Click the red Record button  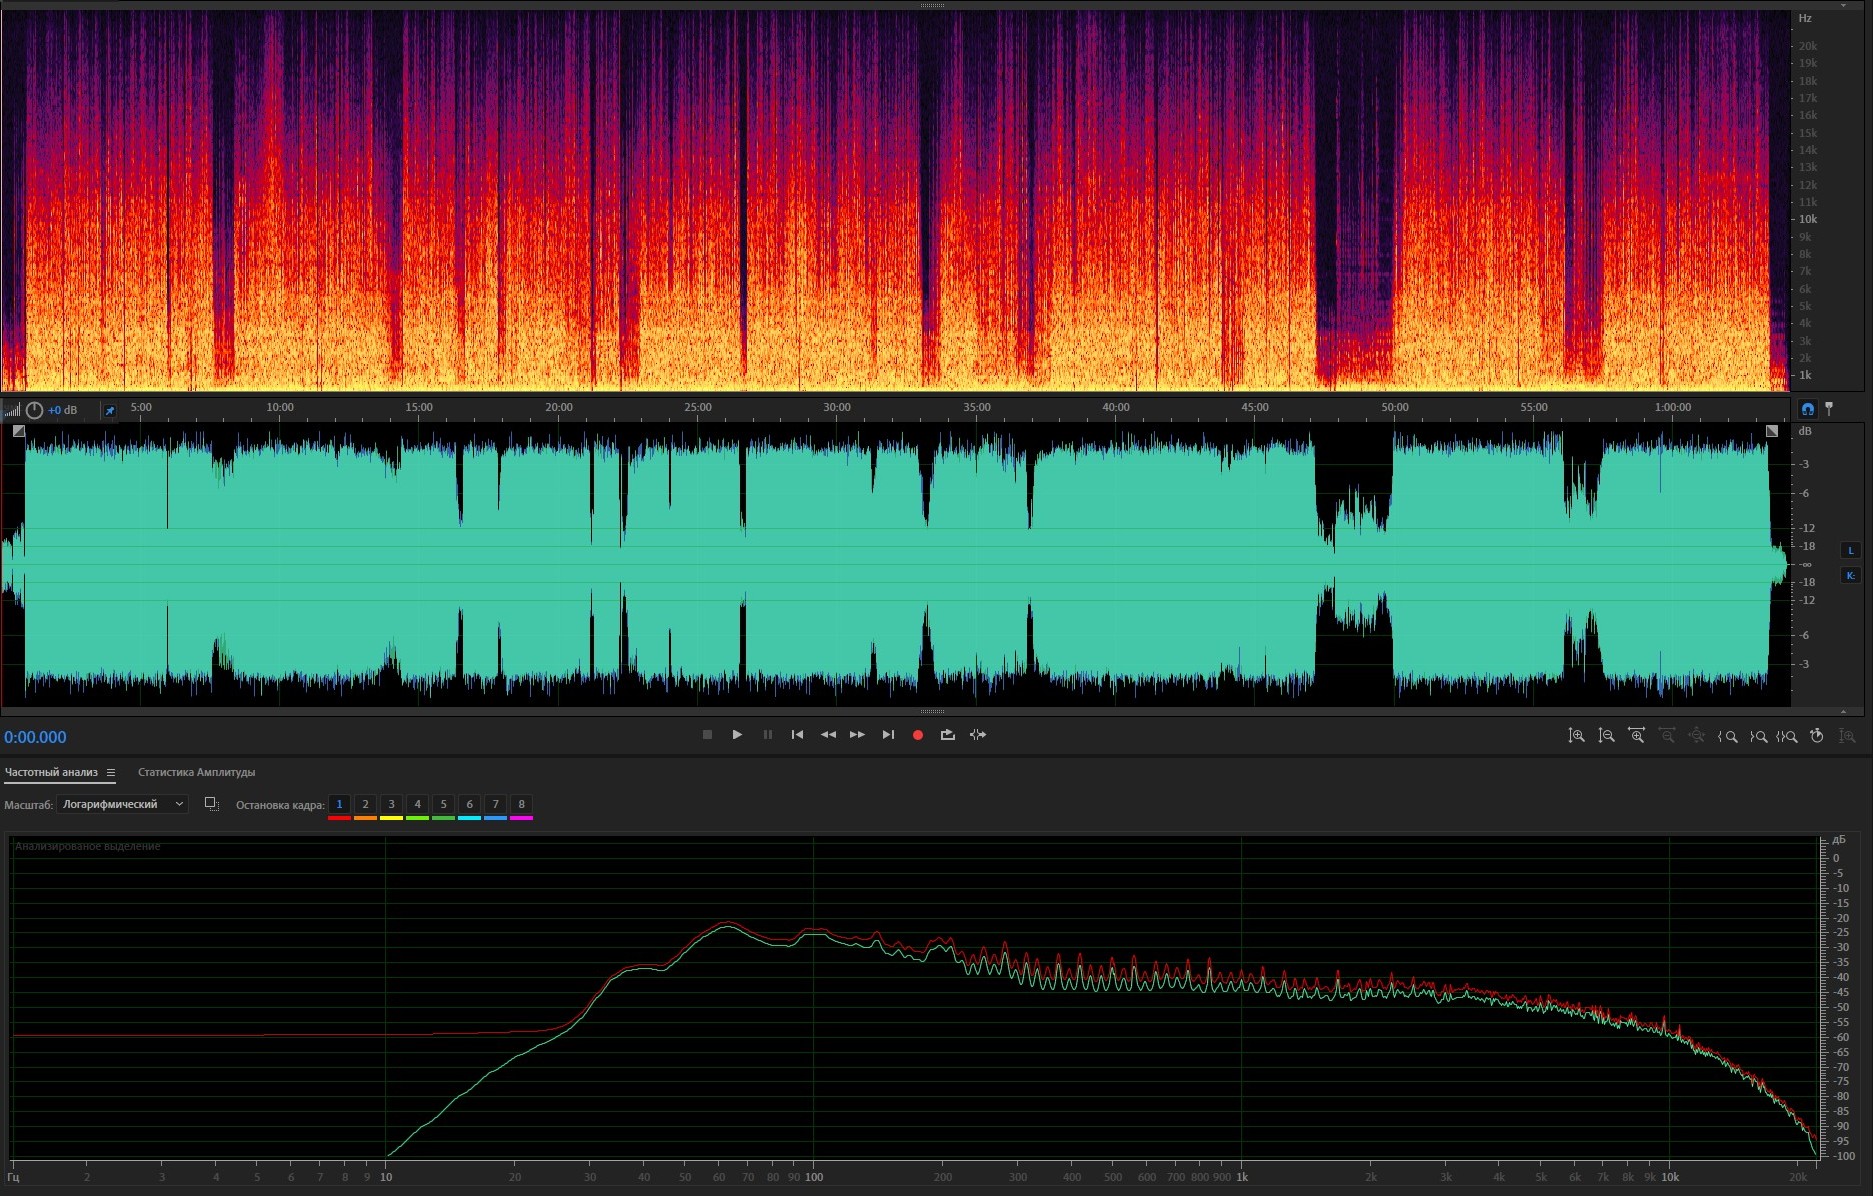917,735
